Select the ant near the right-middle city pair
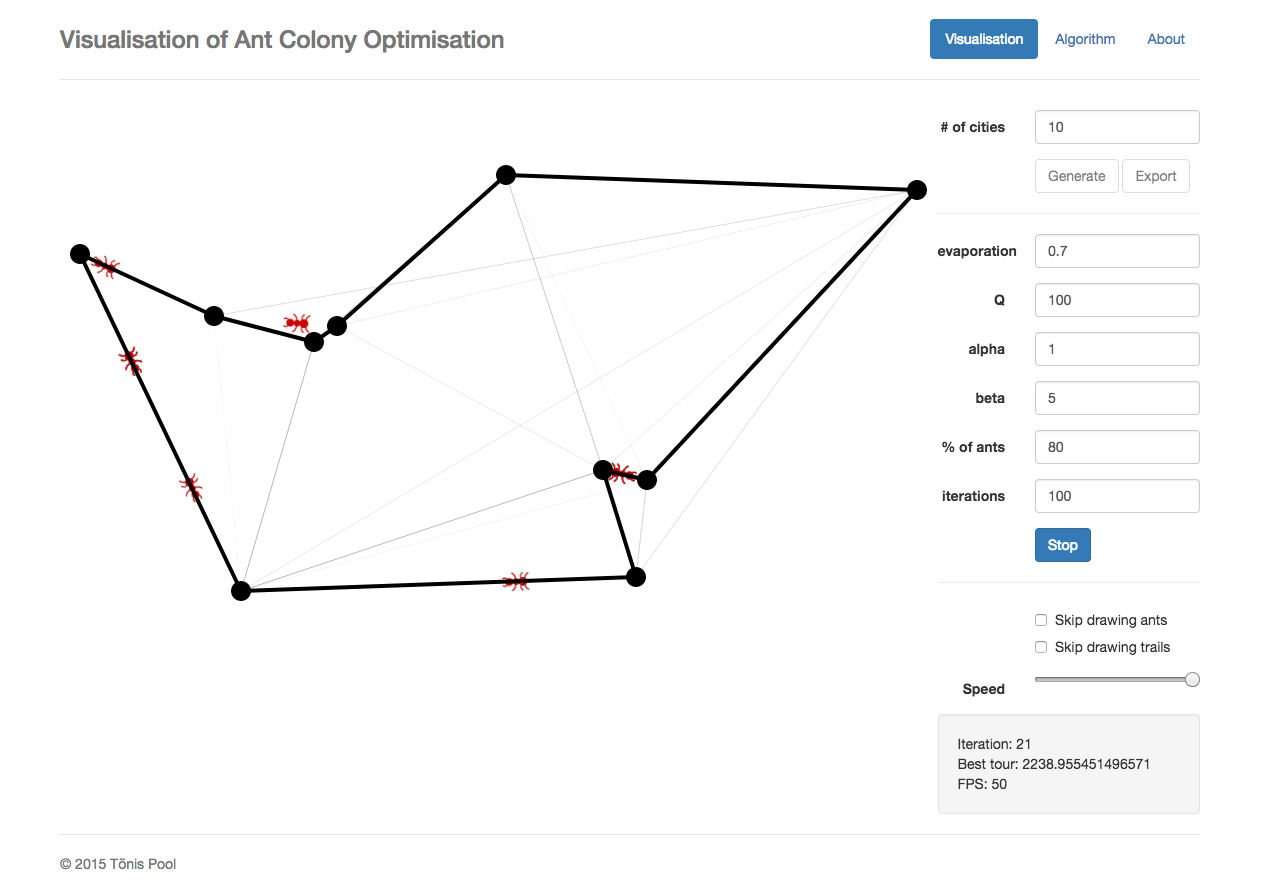1262x890 pixels. point(624,474)
